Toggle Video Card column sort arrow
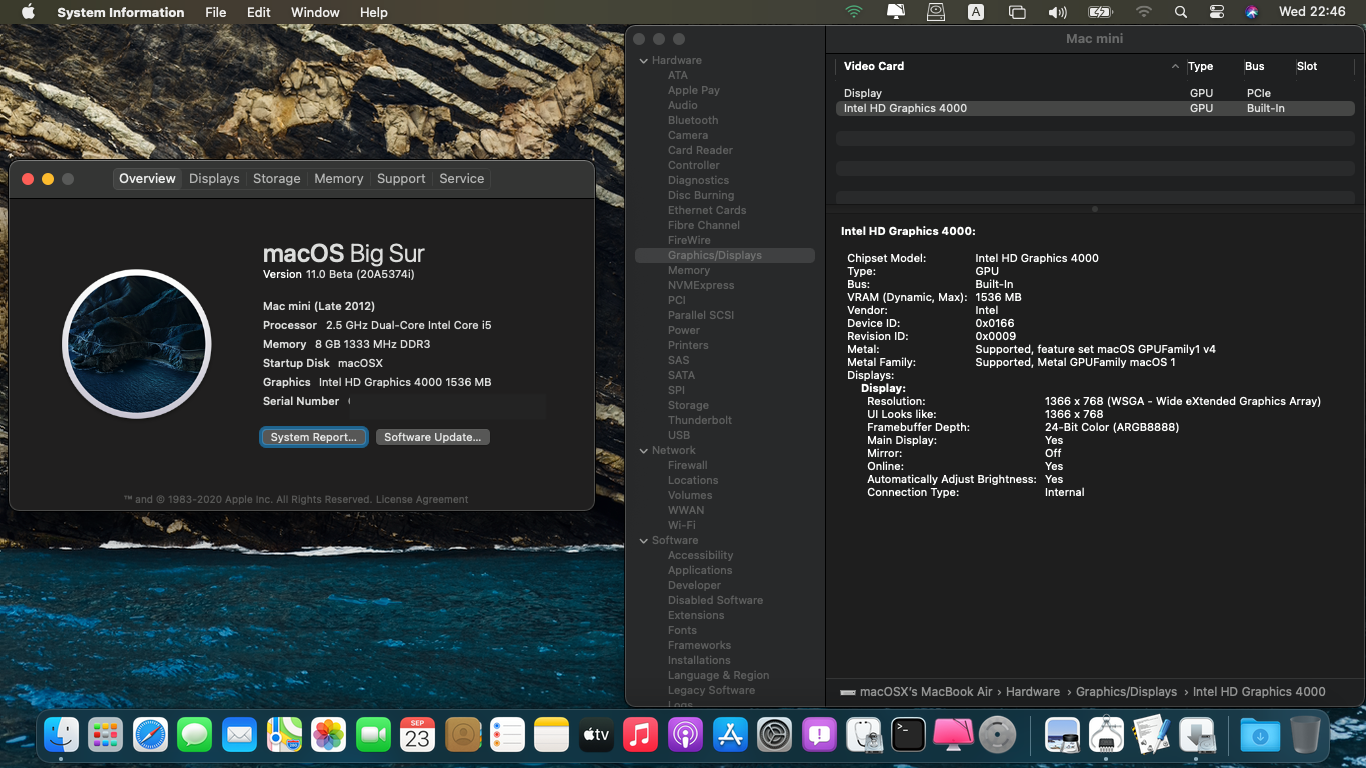 (x=1175, y=66)
